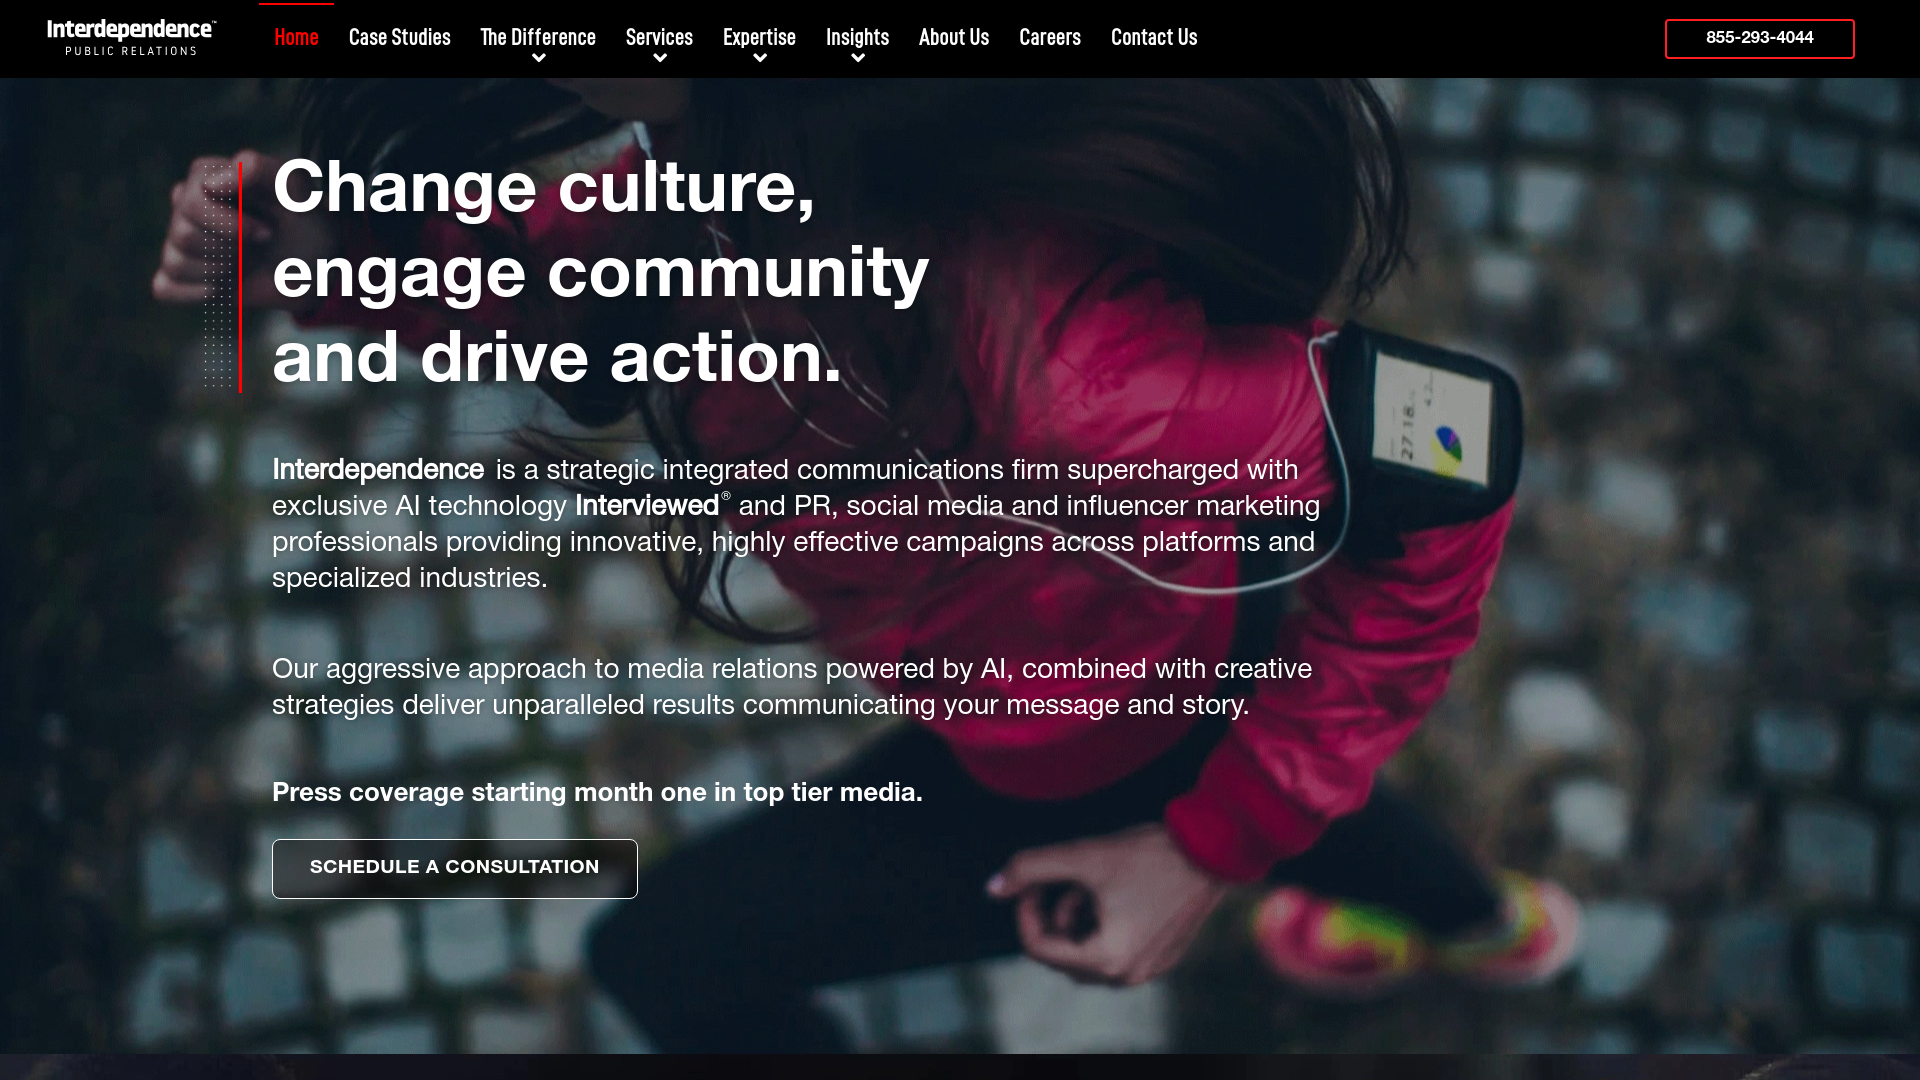Screen dimensions: 1920x1080
Task: Expand the Insights dropdown chevron
Action: click(858, 59)
